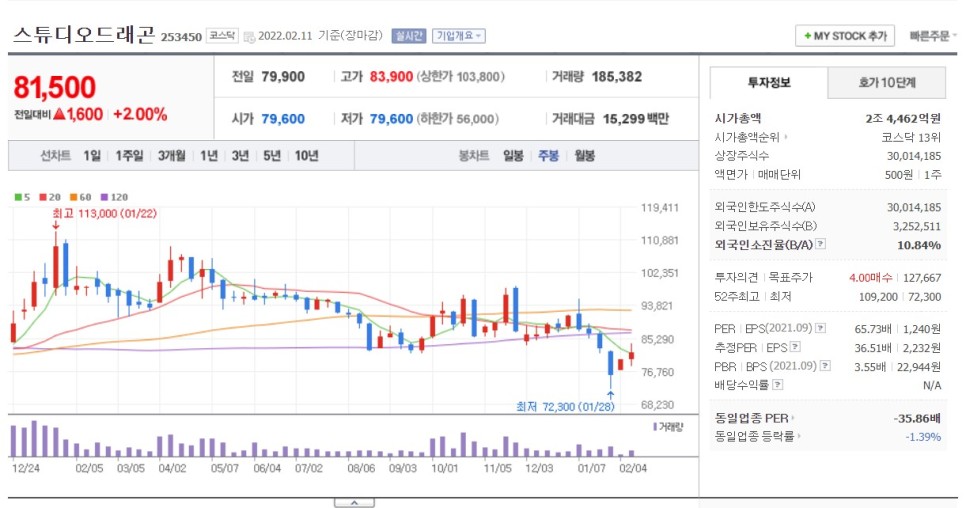The image size is (966, 508).
Task: Click the -1.39% sector change value
Action: [x=923, y=437]
